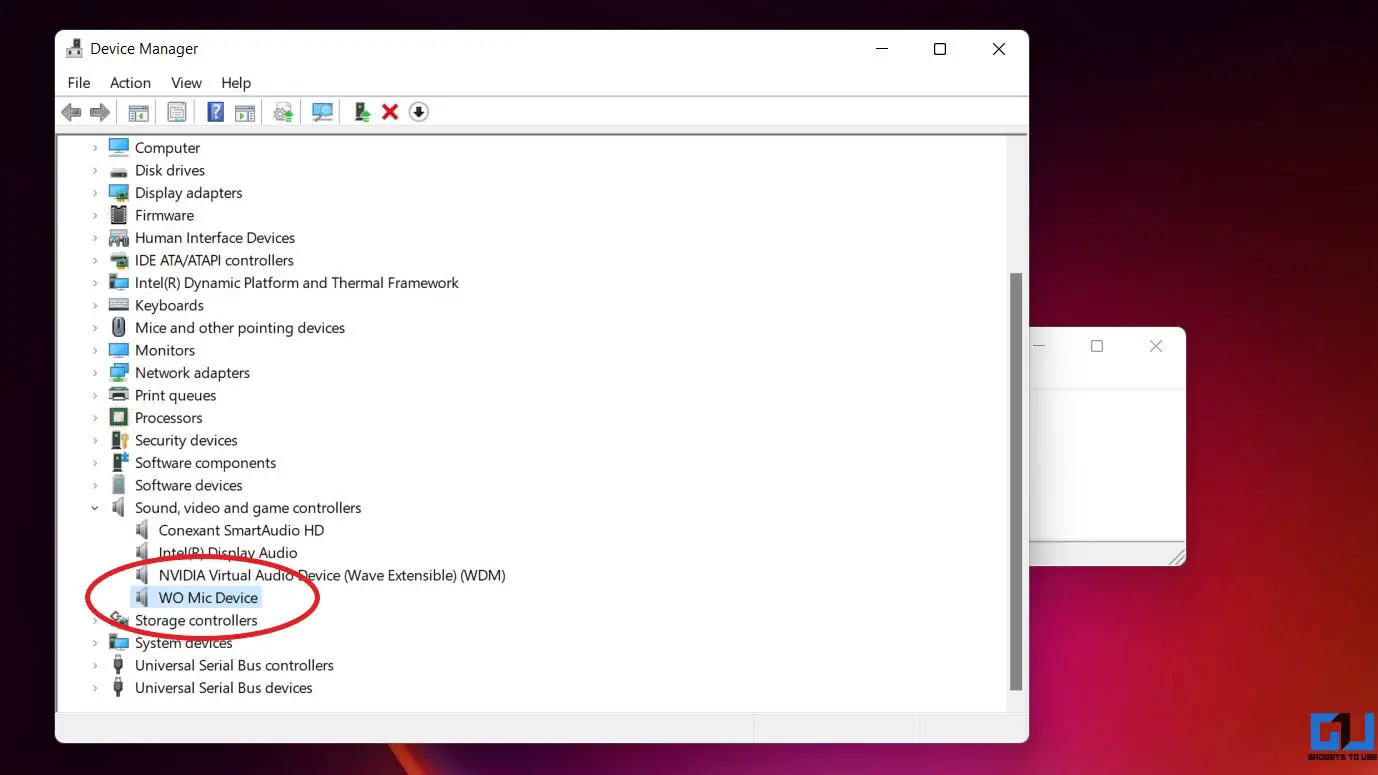Click the Processors category icon
The height and width of the screenshot is (775, 1378).
pyautogui.click(x=119, y=418)
